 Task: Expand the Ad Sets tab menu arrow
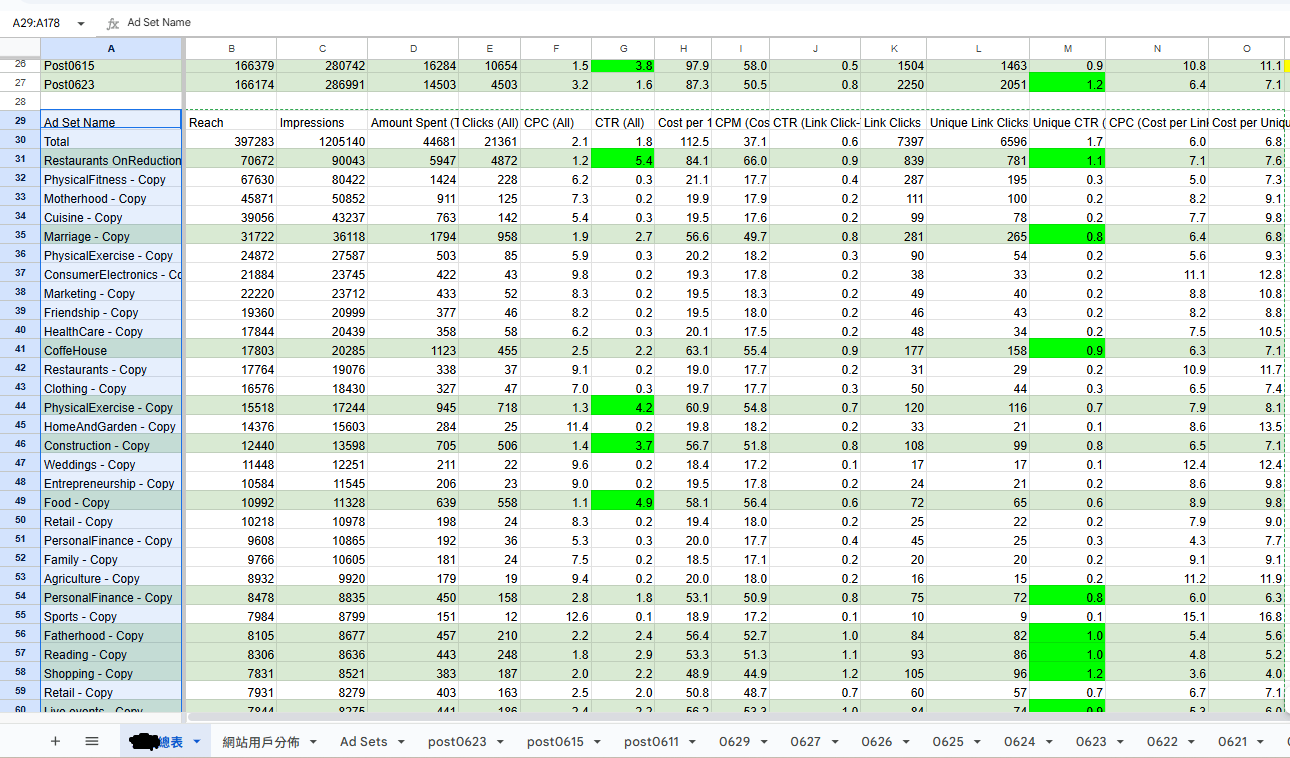coord(401,742)
